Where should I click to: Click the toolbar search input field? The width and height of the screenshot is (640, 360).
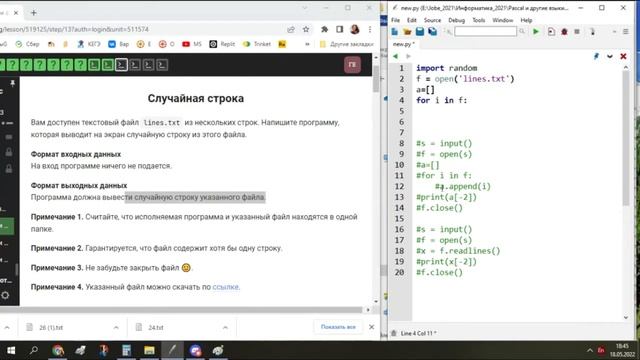click(x=485, y=31)
